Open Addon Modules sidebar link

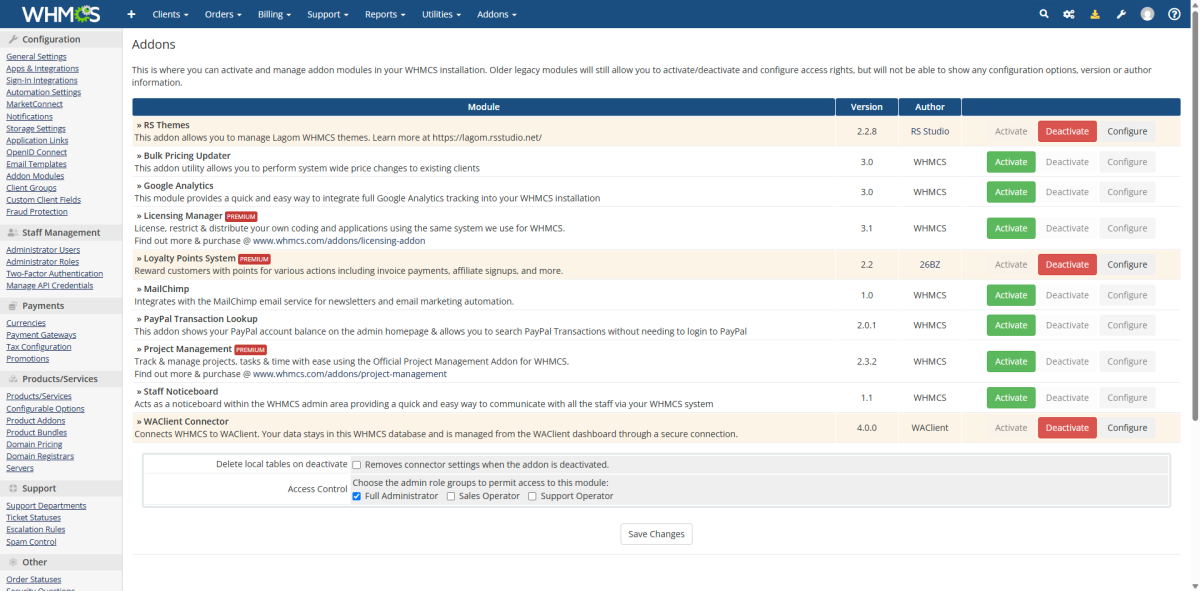tap(35, 176)
